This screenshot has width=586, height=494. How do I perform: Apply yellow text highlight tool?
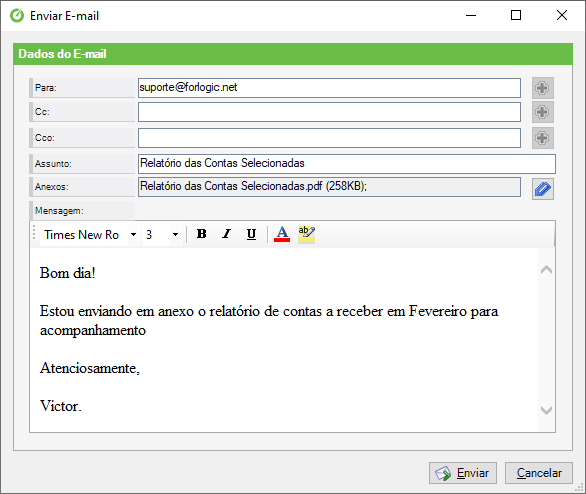pos(306,234)
